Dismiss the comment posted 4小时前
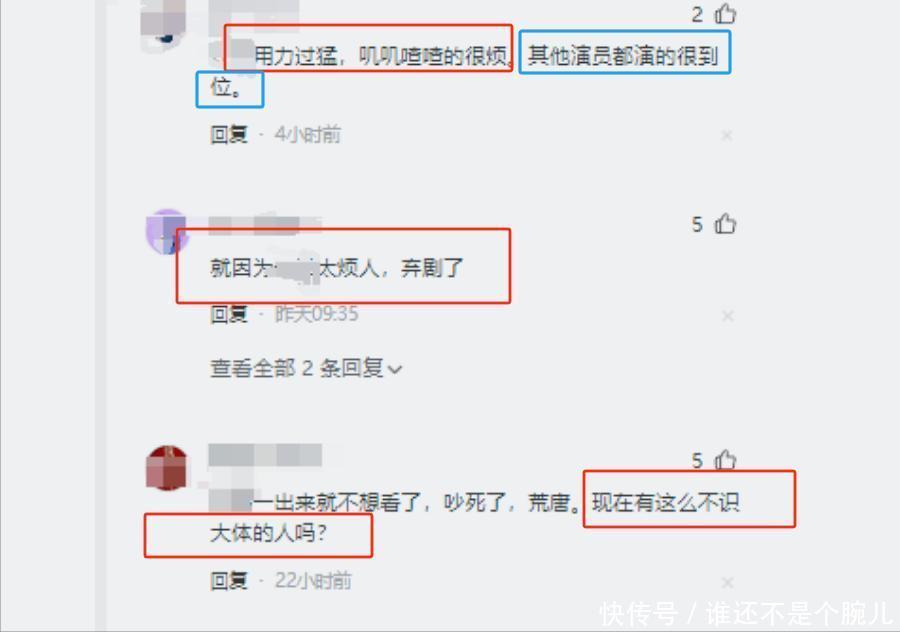Screen dimensions: 900x632 (727, 135)
